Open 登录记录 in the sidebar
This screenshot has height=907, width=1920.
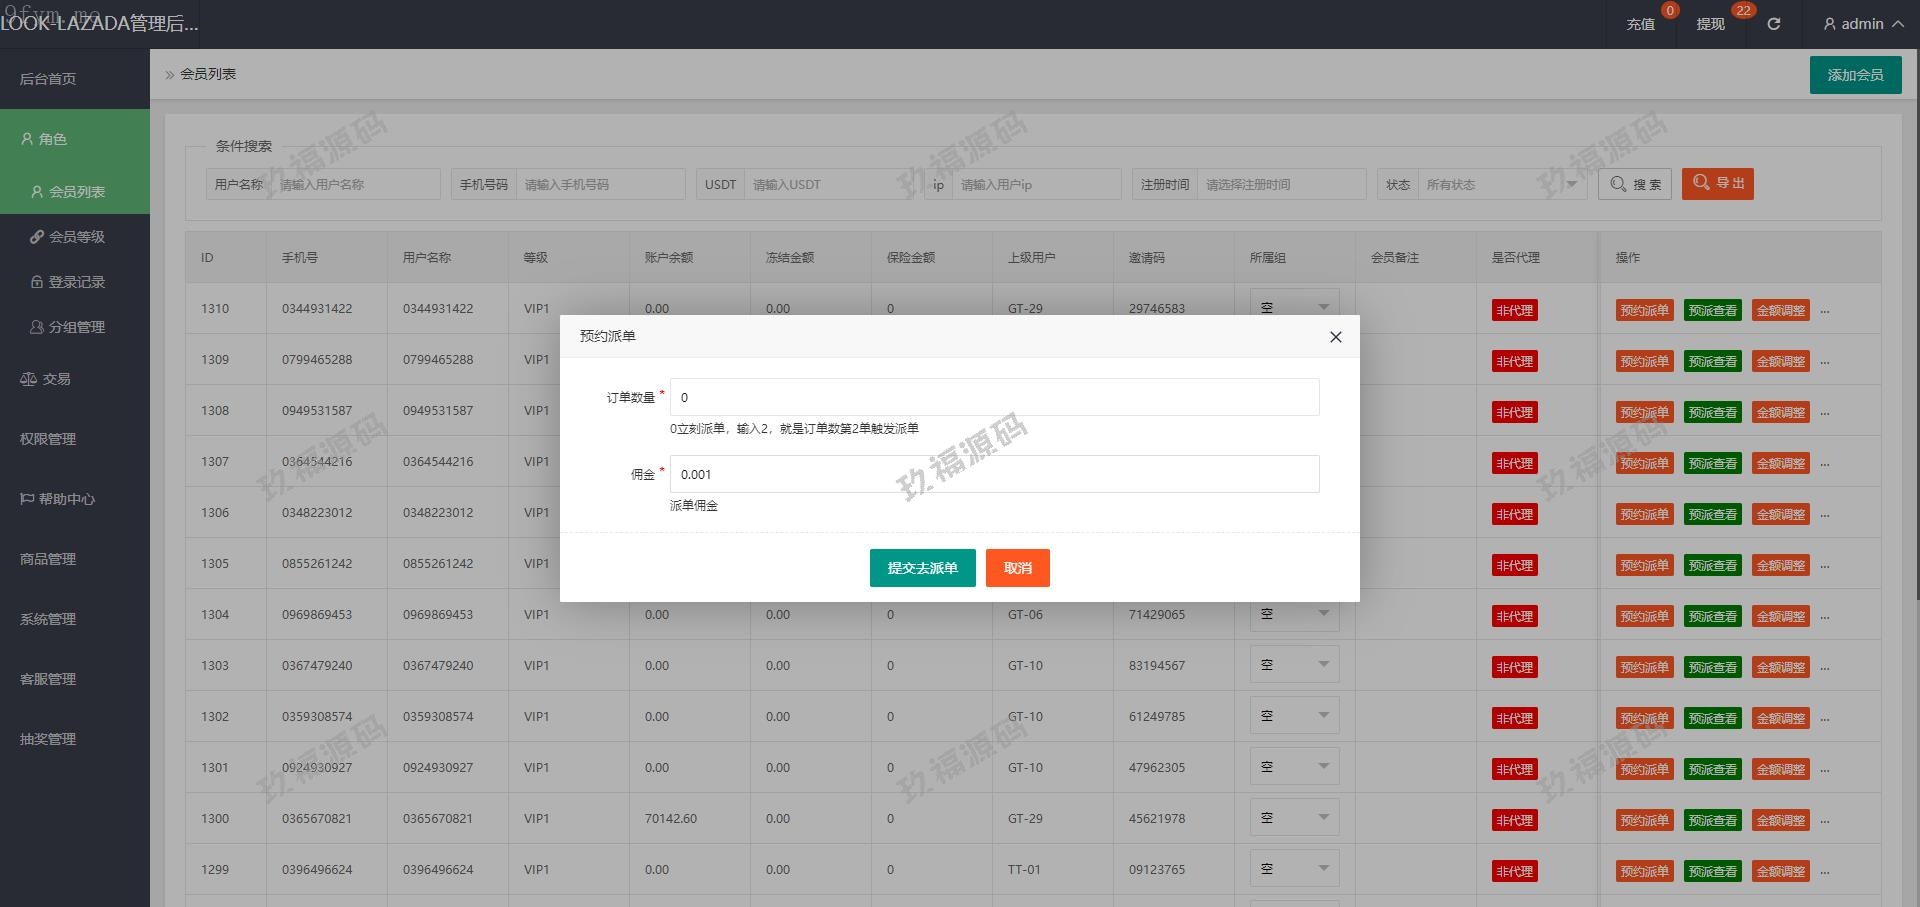pos(76,282)
